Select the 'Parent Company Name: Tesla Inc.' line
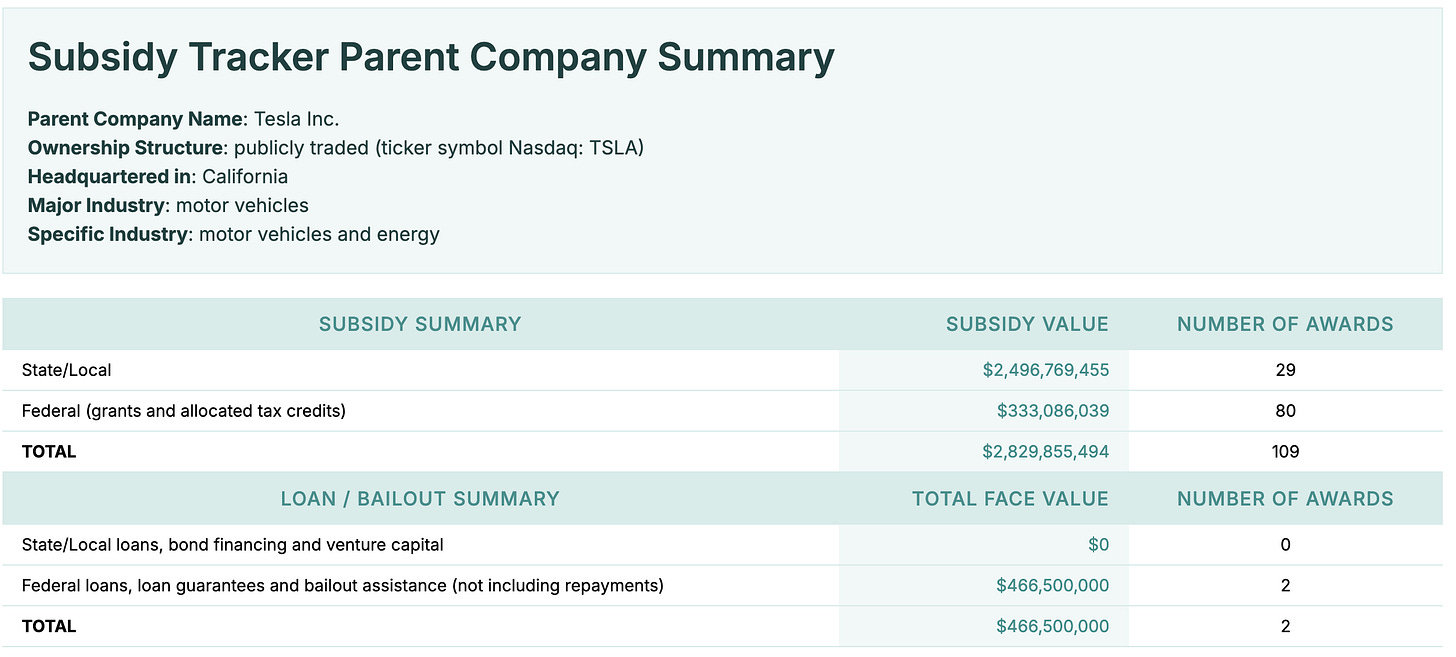This screenshot has height=657, width=1456. coord(184,119)
